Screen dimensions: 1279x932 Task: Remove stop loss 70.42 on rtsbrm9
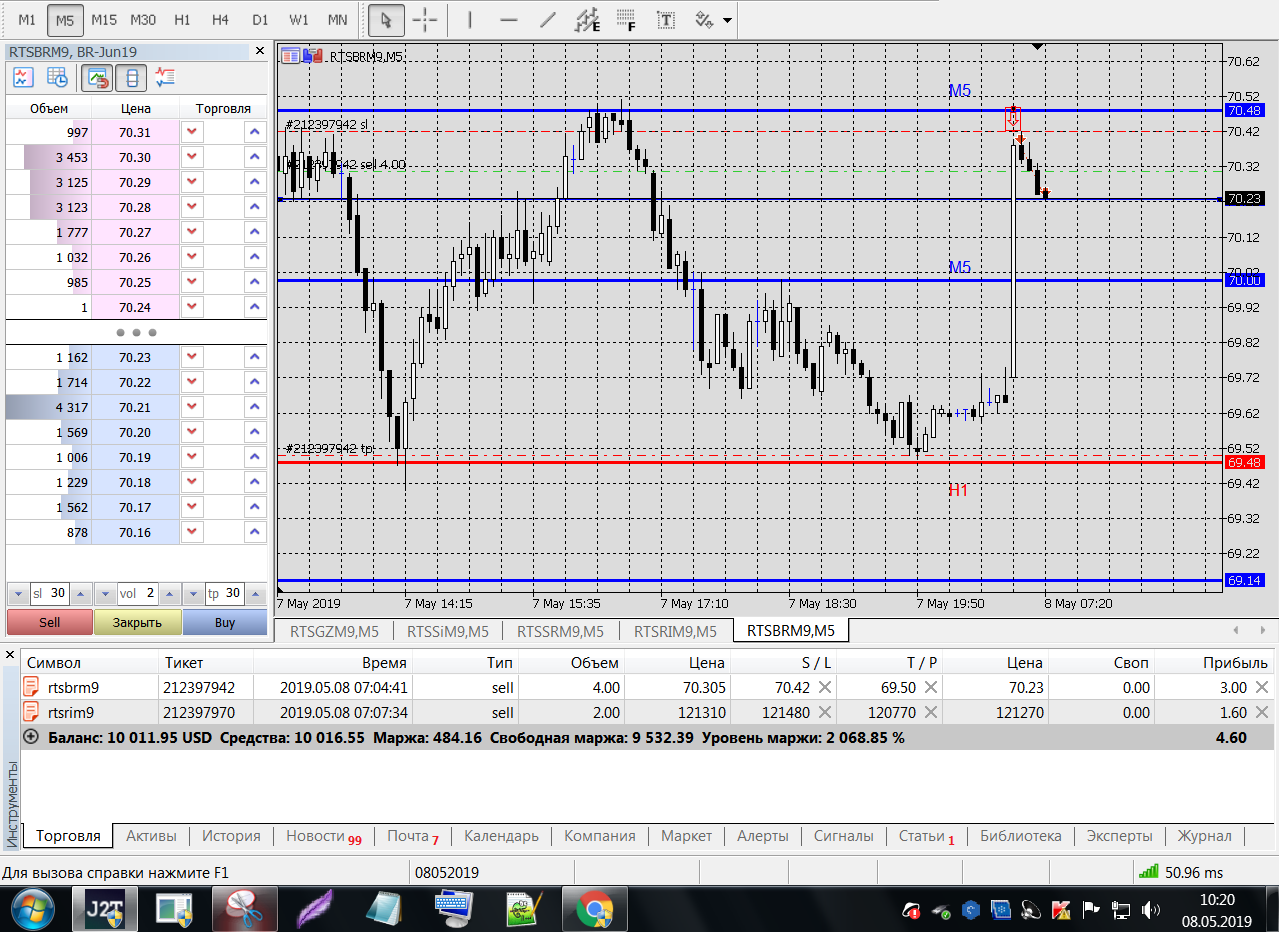824,687
